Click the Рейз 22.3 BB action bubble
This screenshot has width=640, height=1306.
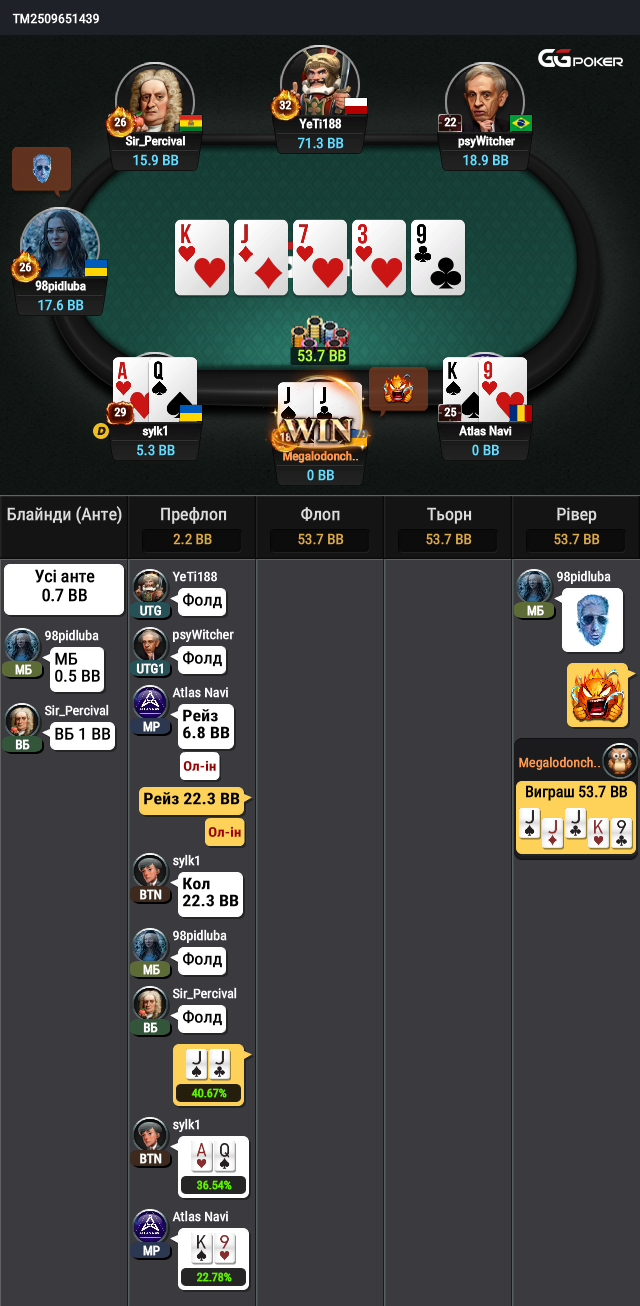pos(191,799)
